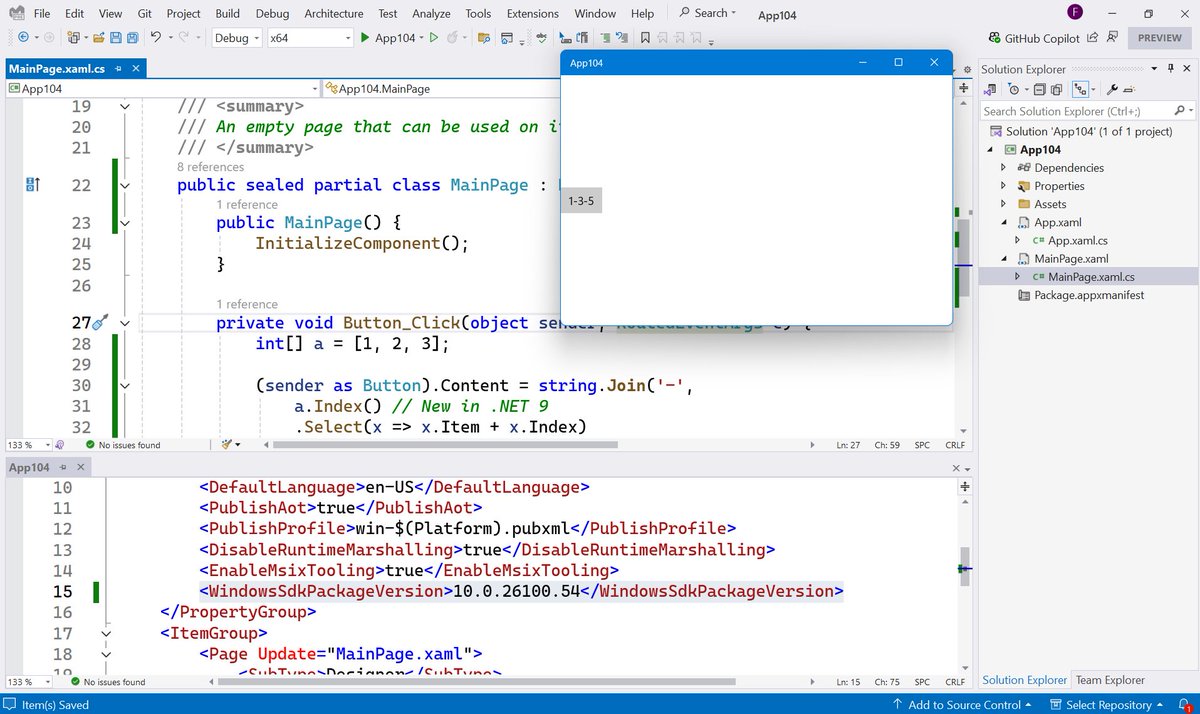Pin the MainPage.xaml.cs tab

[120, 69]
